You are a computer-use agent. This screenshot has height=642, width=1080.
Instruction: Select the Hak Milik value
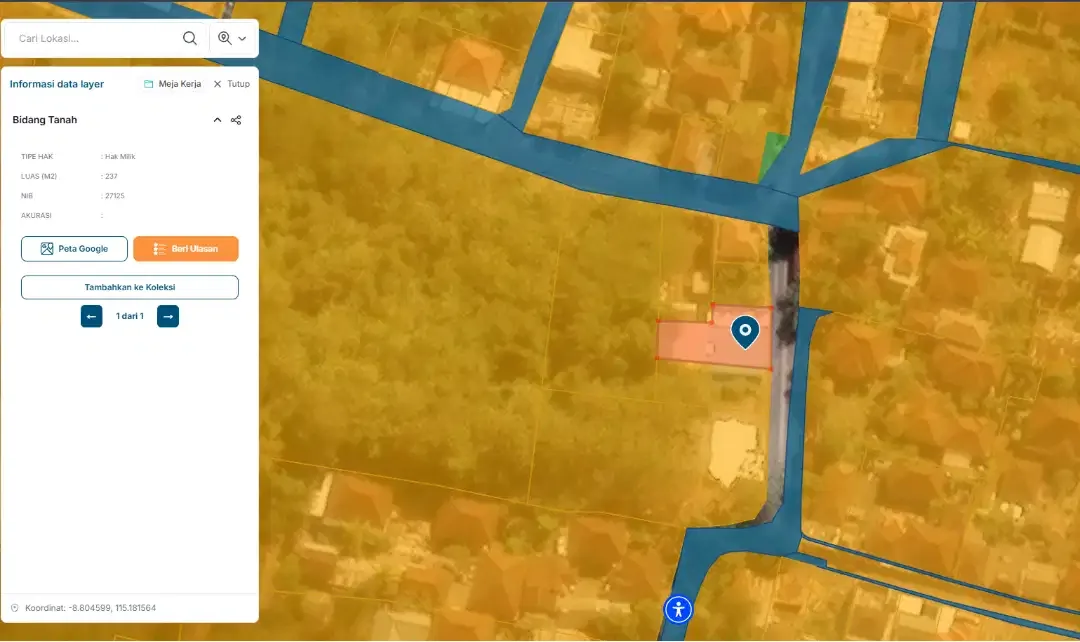click(120, 157)
